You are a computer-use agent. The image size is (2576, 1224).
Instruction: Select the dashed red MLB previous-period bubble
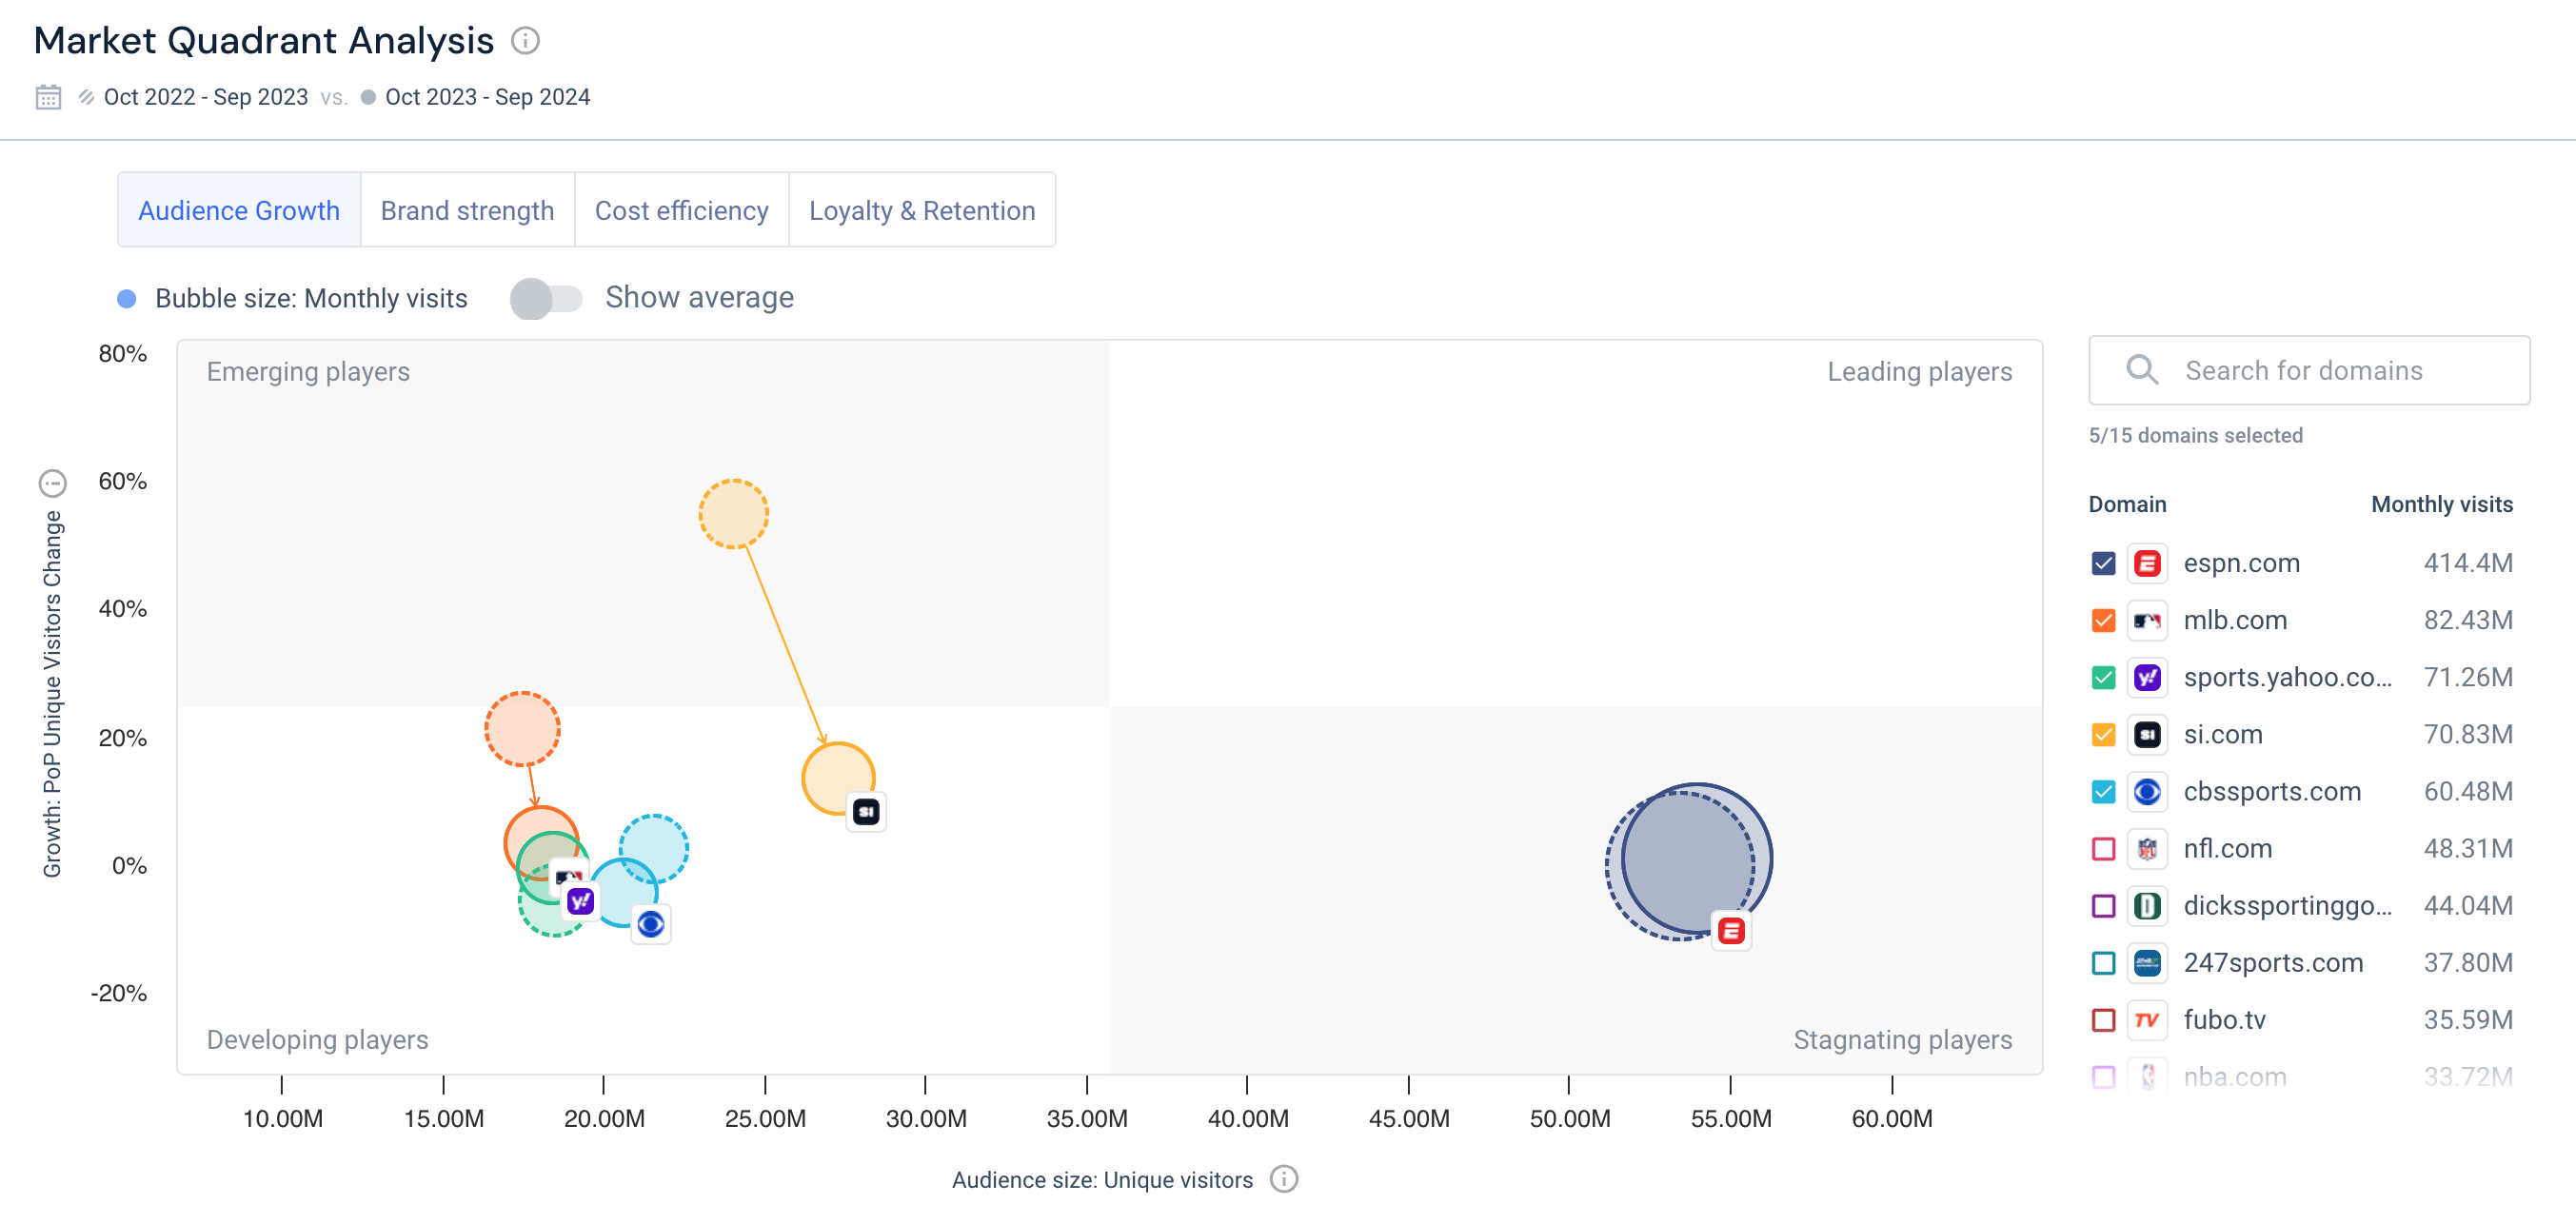tap(522, 728)
